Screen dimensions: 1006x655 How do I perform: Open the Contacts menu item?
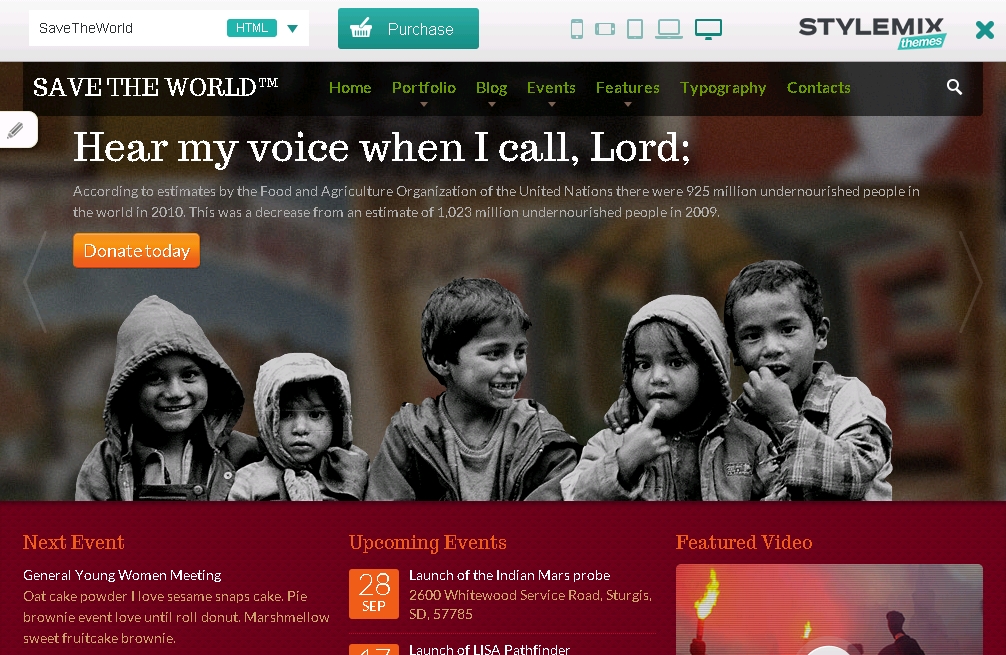pyautogui.click(x=819, y=88)
